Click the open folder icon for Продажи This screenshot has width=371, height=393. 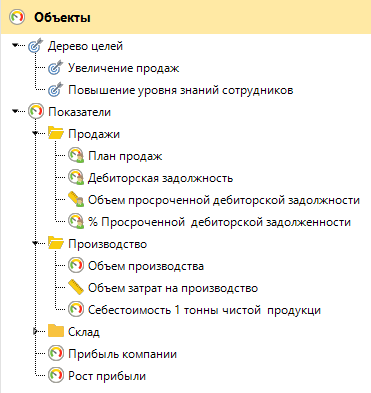tap(56, 133)
